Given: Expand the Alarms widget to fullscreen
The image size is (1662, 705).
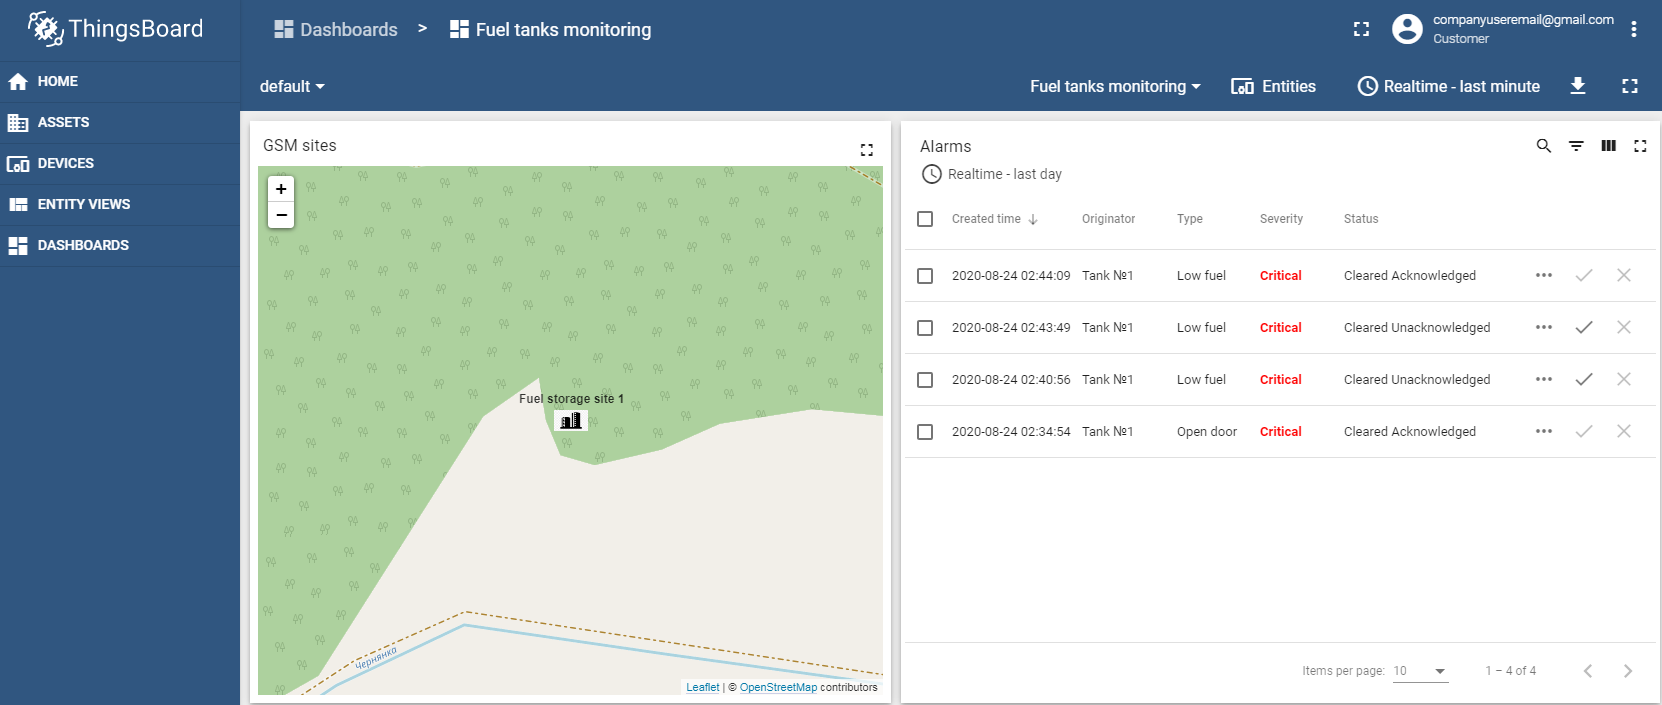Looking at the screenshot, I should [x=1640, y=146].
